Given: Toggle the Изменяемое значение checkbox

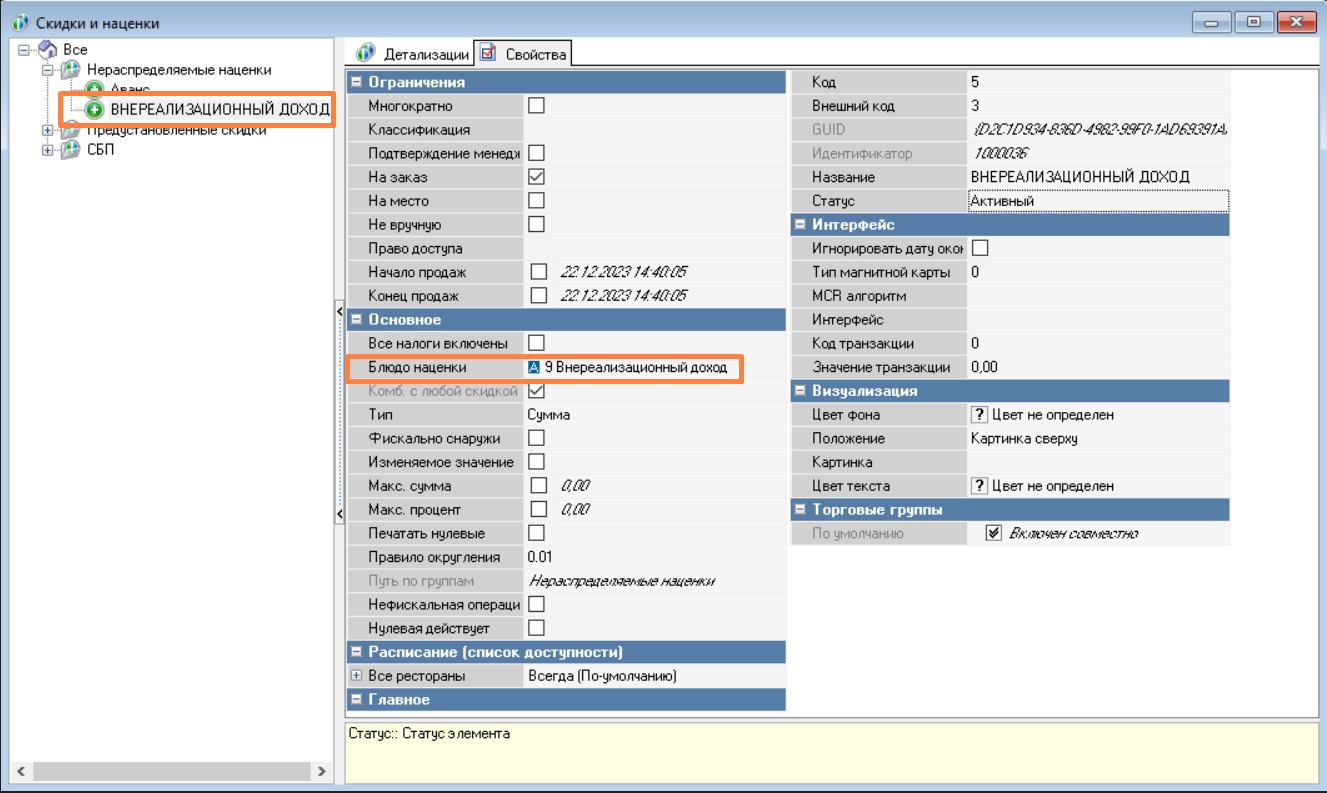Looking at the screenshot, I should click(x=536, y=462).
